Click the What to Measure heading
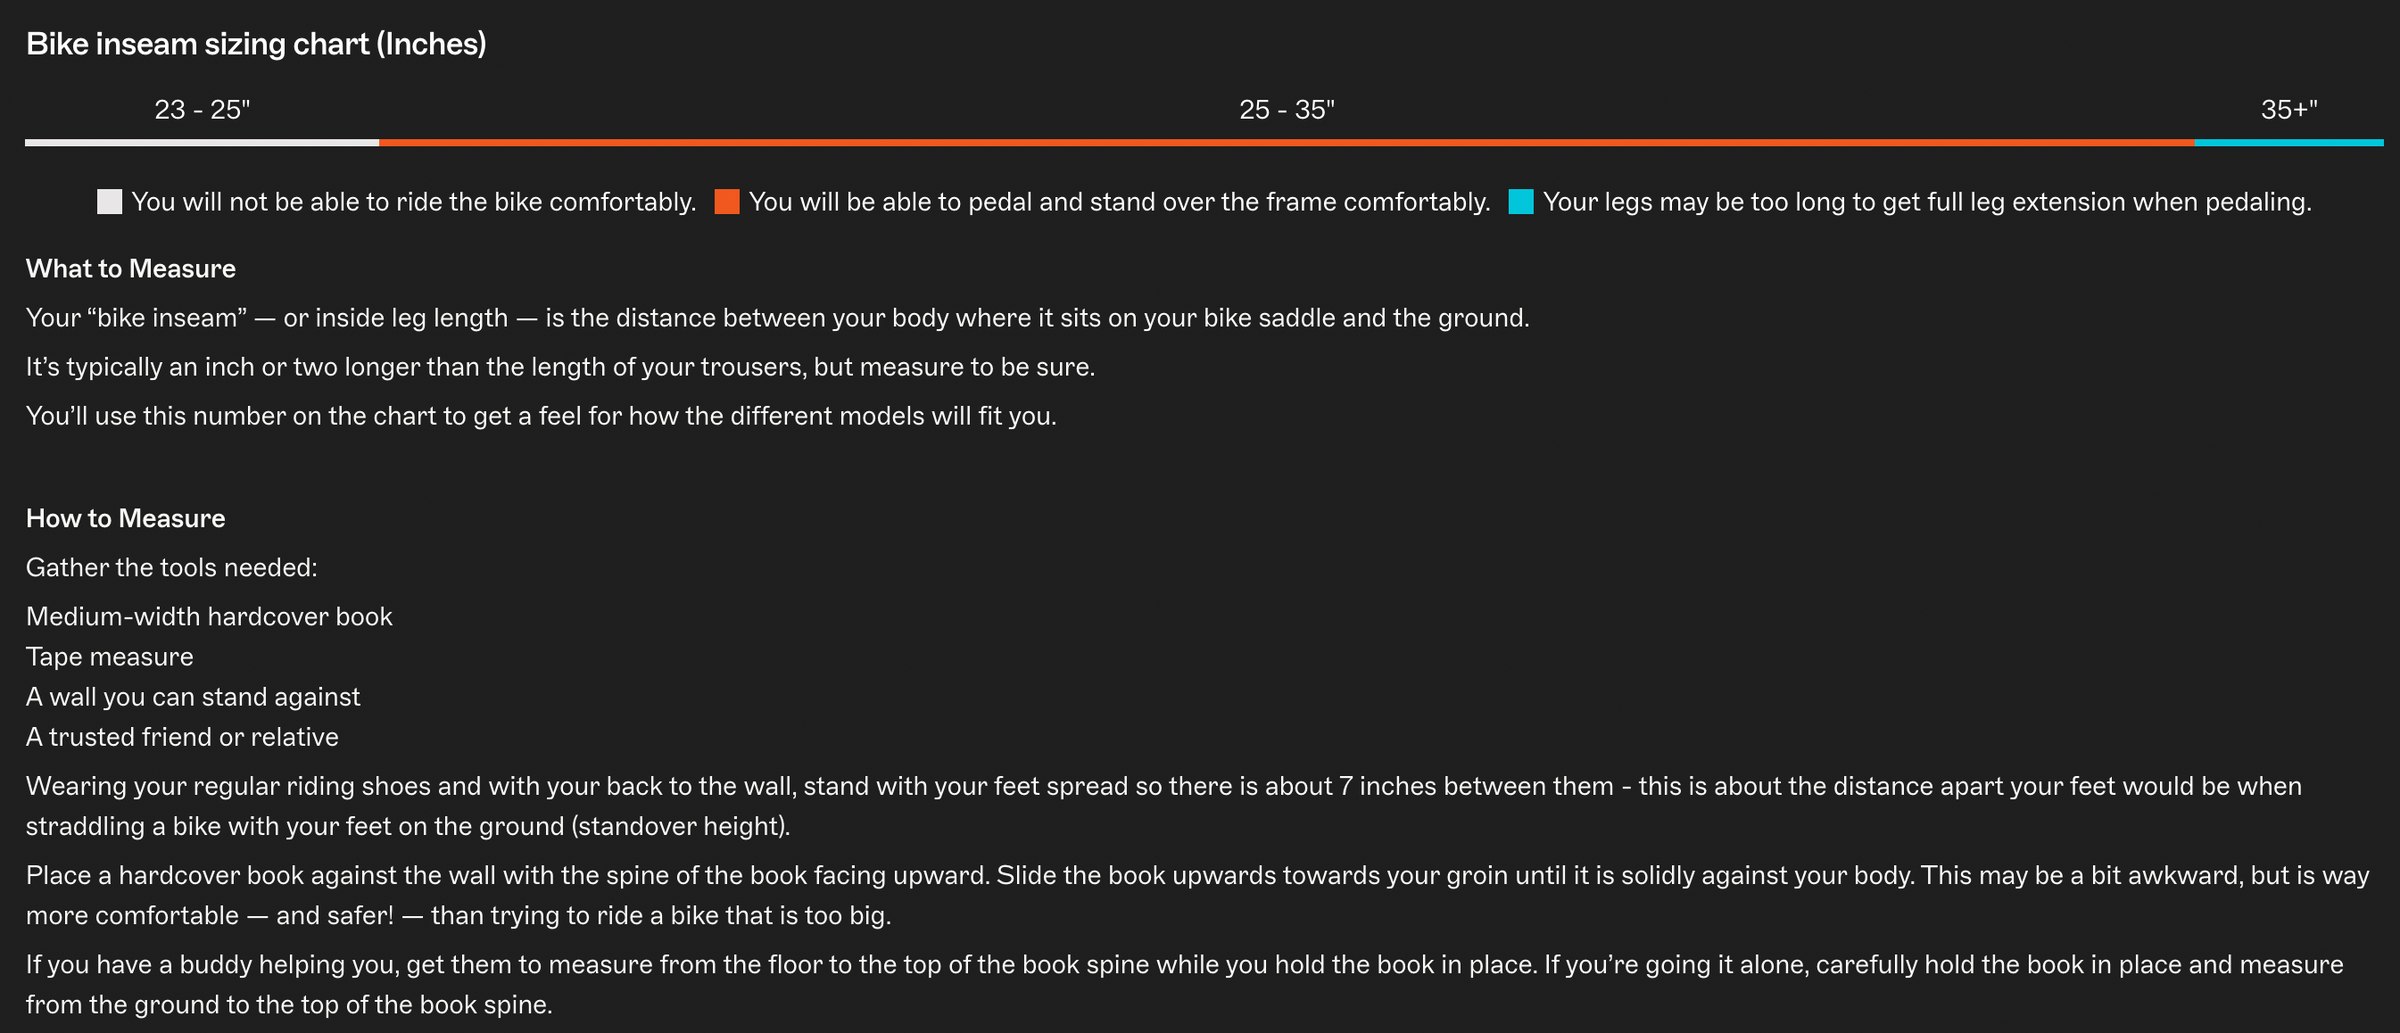 131,269
